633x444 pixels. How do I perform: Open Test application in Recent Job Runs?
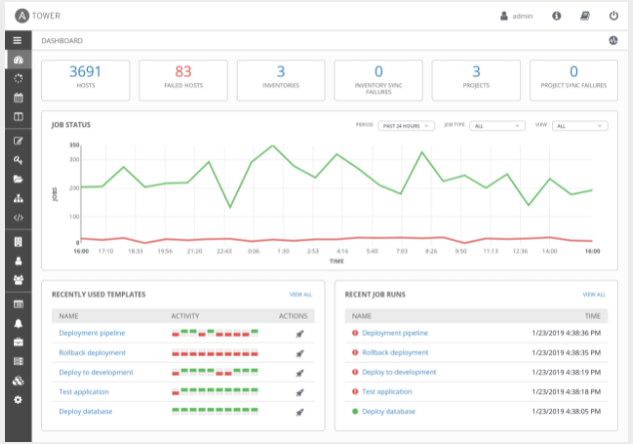387,392
